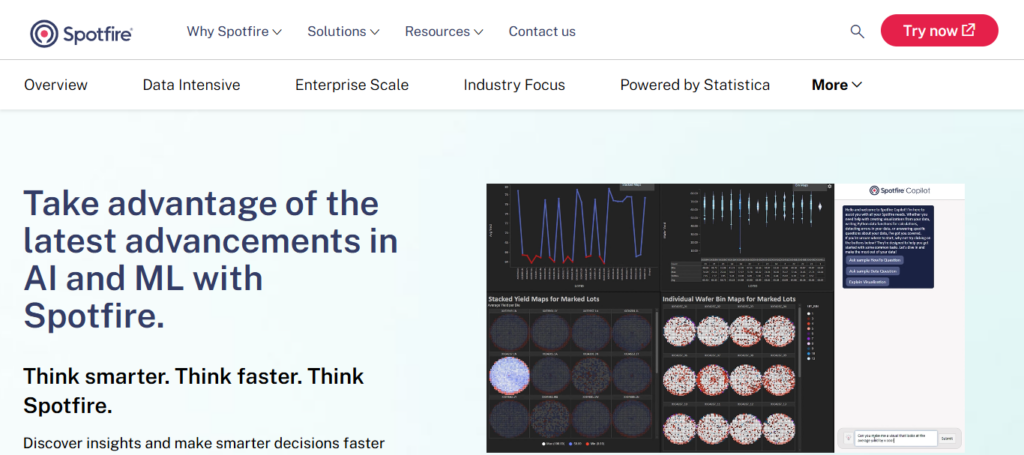1024x455 pixels.
Task: Click the Spotfire Copilot logo in chat panel
Action: 899,191
